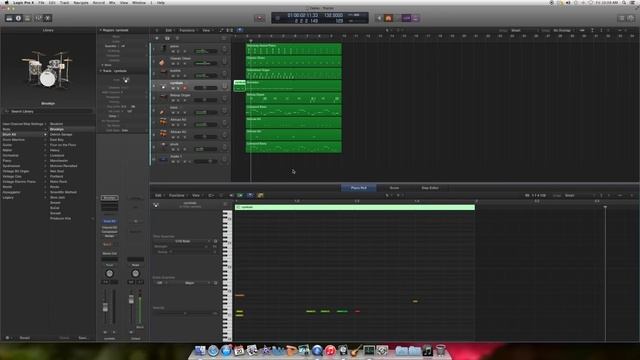Image resolution: width=640 pixels, height=360 pixels.
Task: Add a new track with plus button
Action: (x=157, y=38)
